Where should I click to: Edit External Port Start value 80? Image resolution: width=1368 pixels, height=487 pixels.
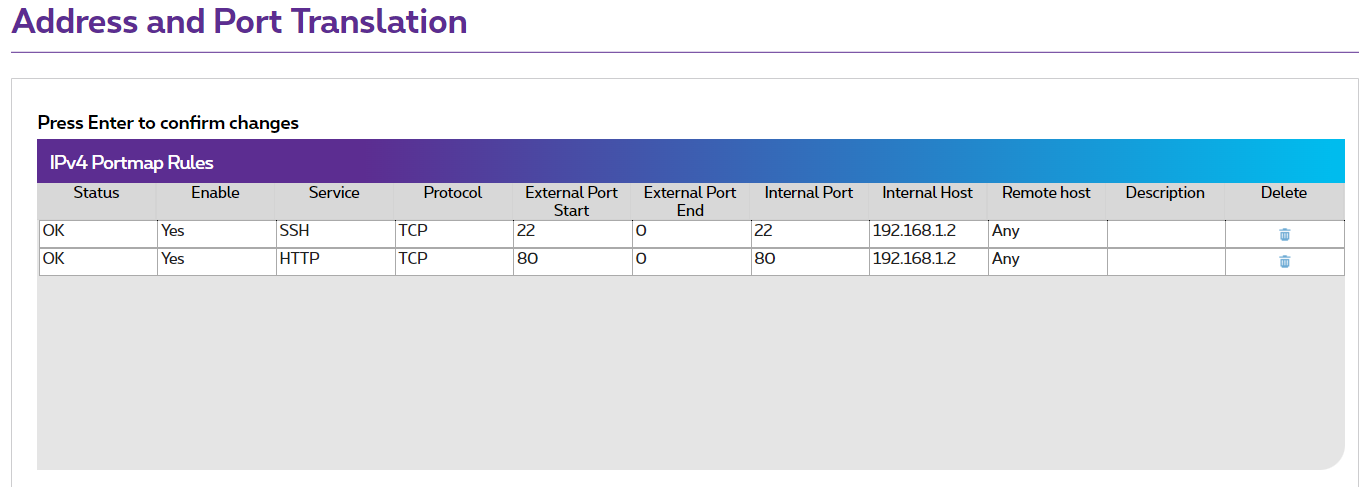pos(572,260)
